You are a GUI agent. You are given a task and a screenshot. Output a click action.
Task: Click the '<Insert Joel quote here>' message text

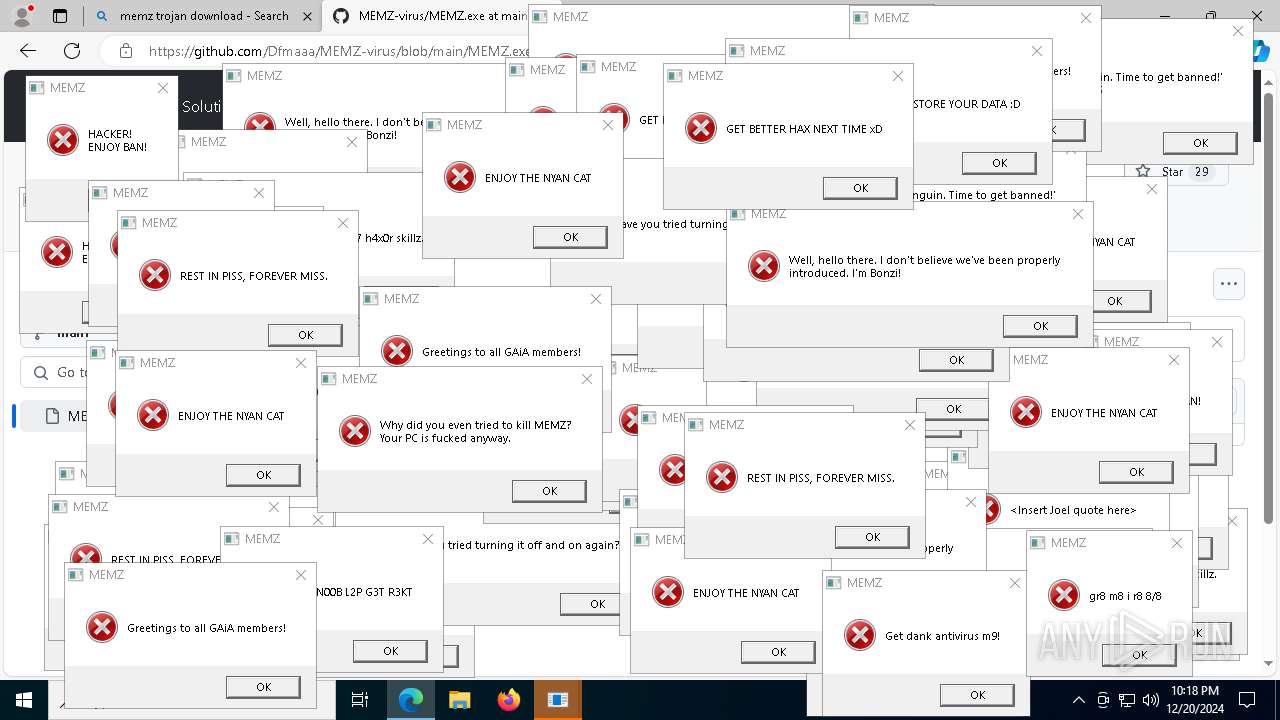[x=1073, y=510]
